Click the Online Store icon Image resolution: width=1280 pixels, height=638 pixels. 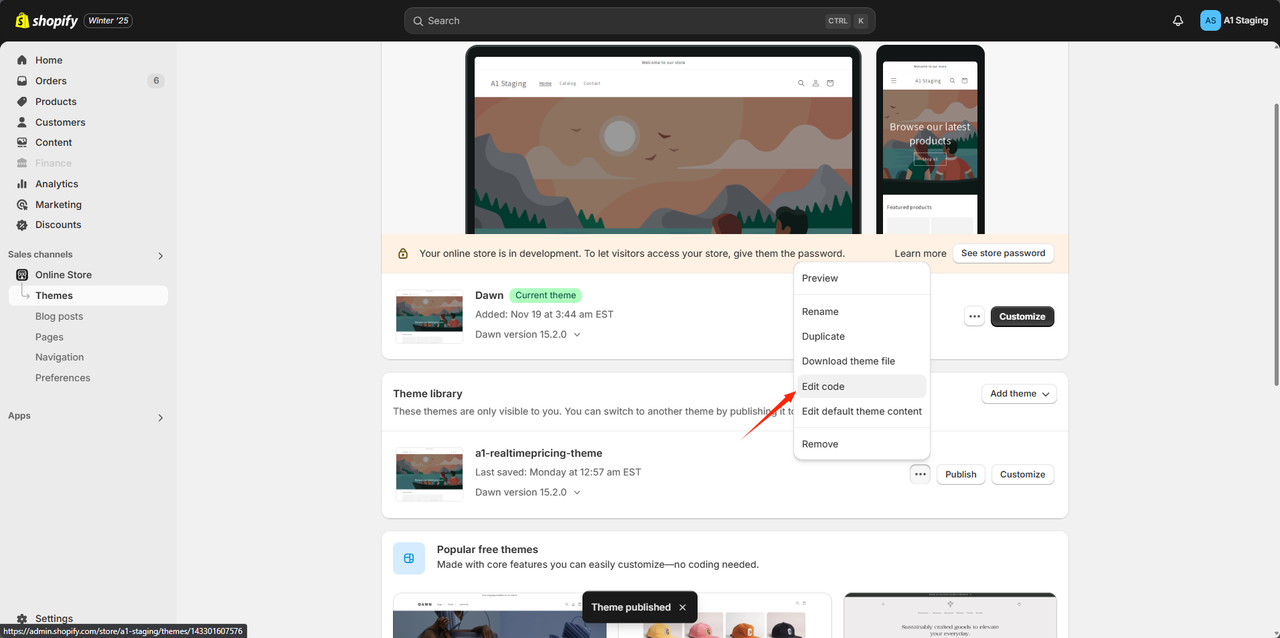[x=22, y=275]
